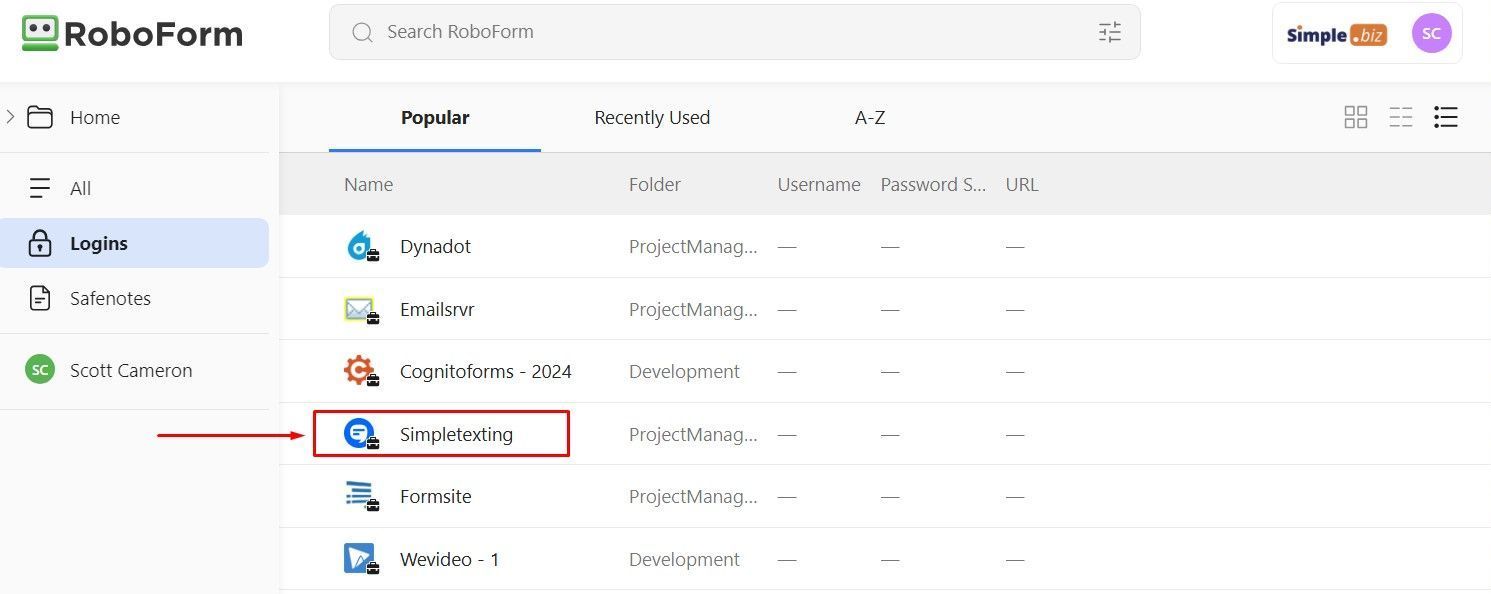This screenshot has width=1491, height=594.
Task: Open the SC purple account avatar
Action: pos(1431,33)
